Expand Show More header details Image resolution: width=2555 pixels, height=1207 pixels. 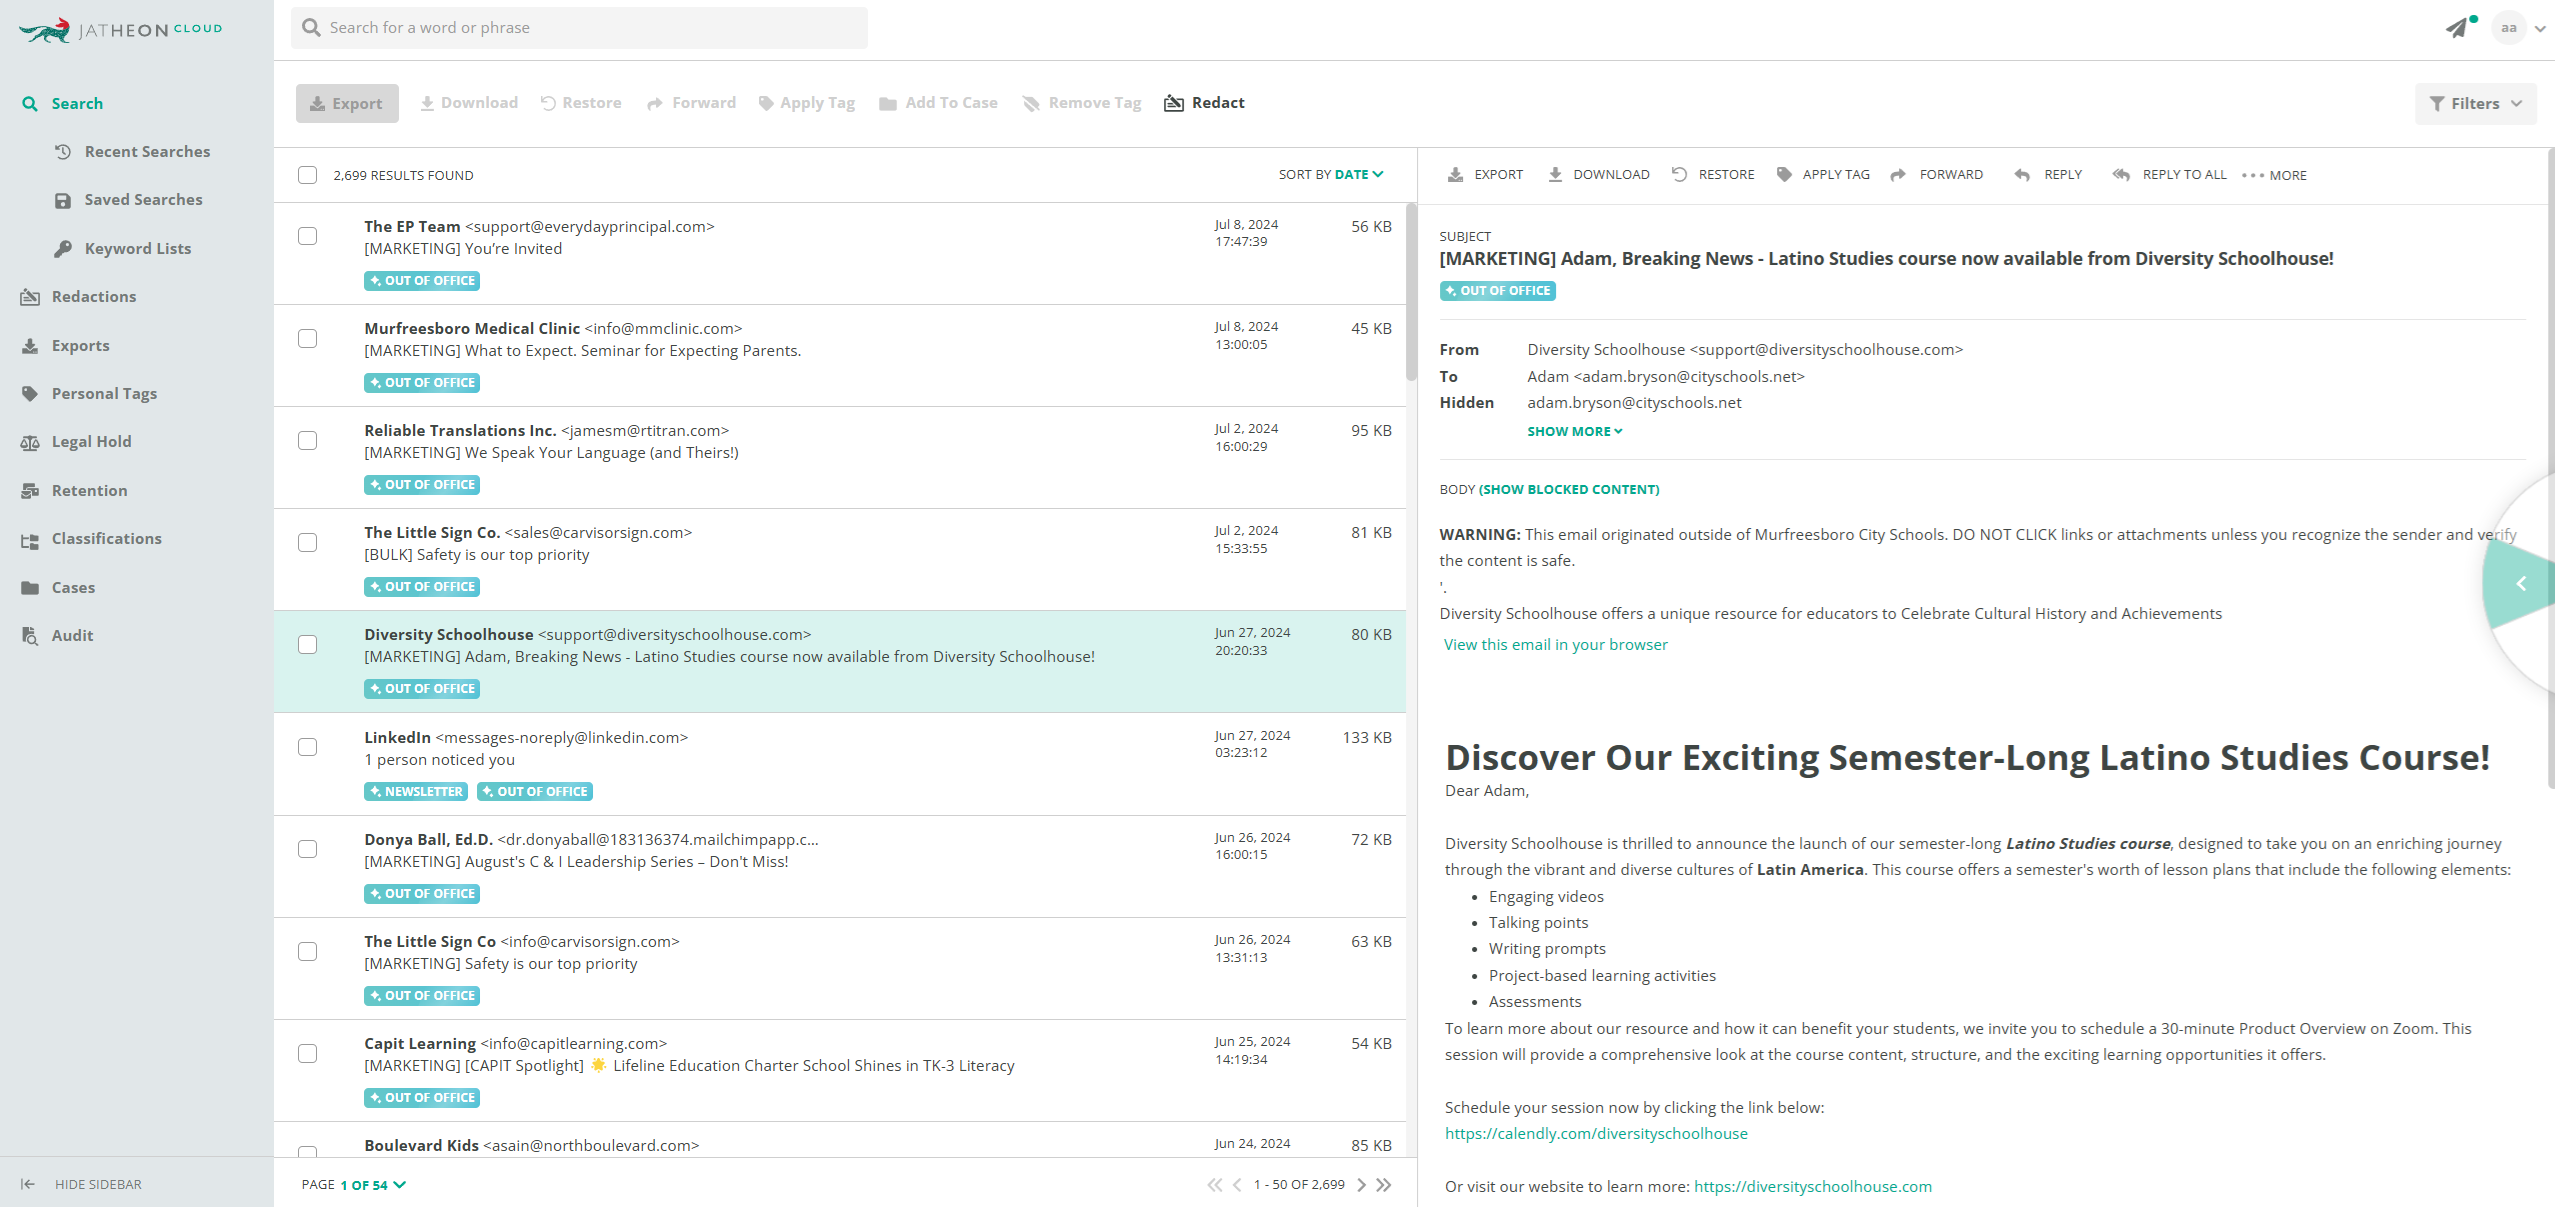click(1575, 432)
